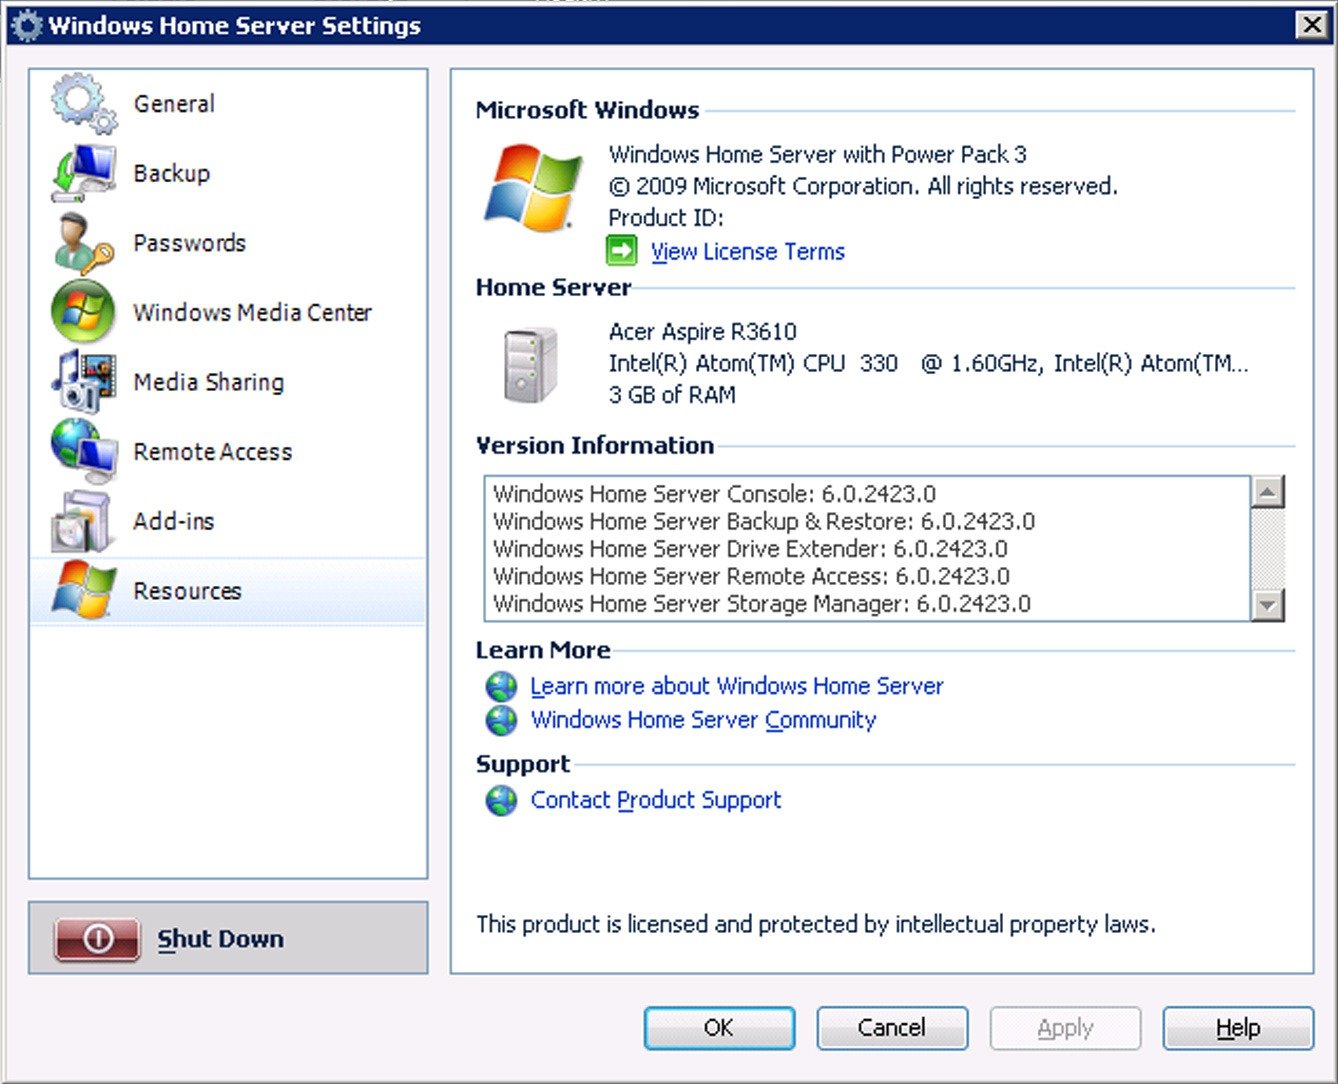
Task: Open the View License Terms link
Action: [747, 252]
